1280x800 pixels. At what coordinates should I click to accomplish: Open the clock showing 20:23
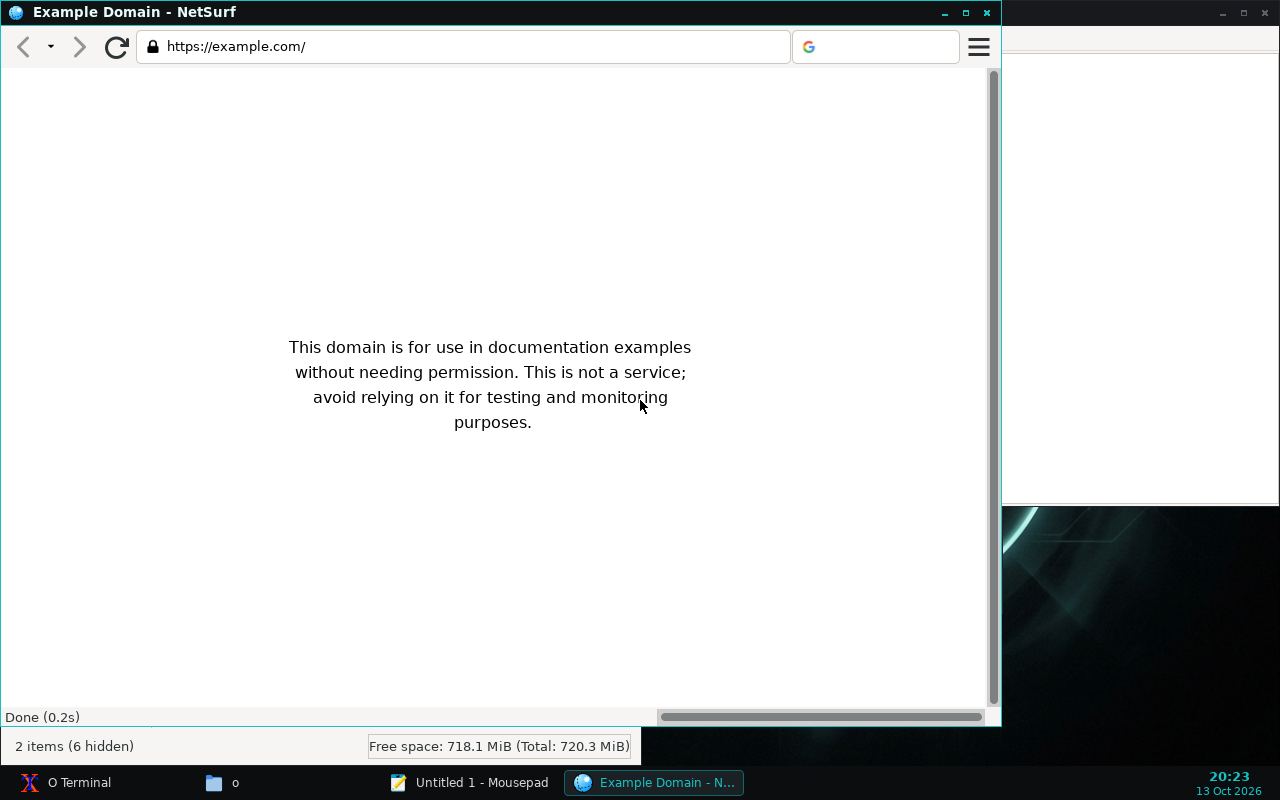(x=1229, y=783)
